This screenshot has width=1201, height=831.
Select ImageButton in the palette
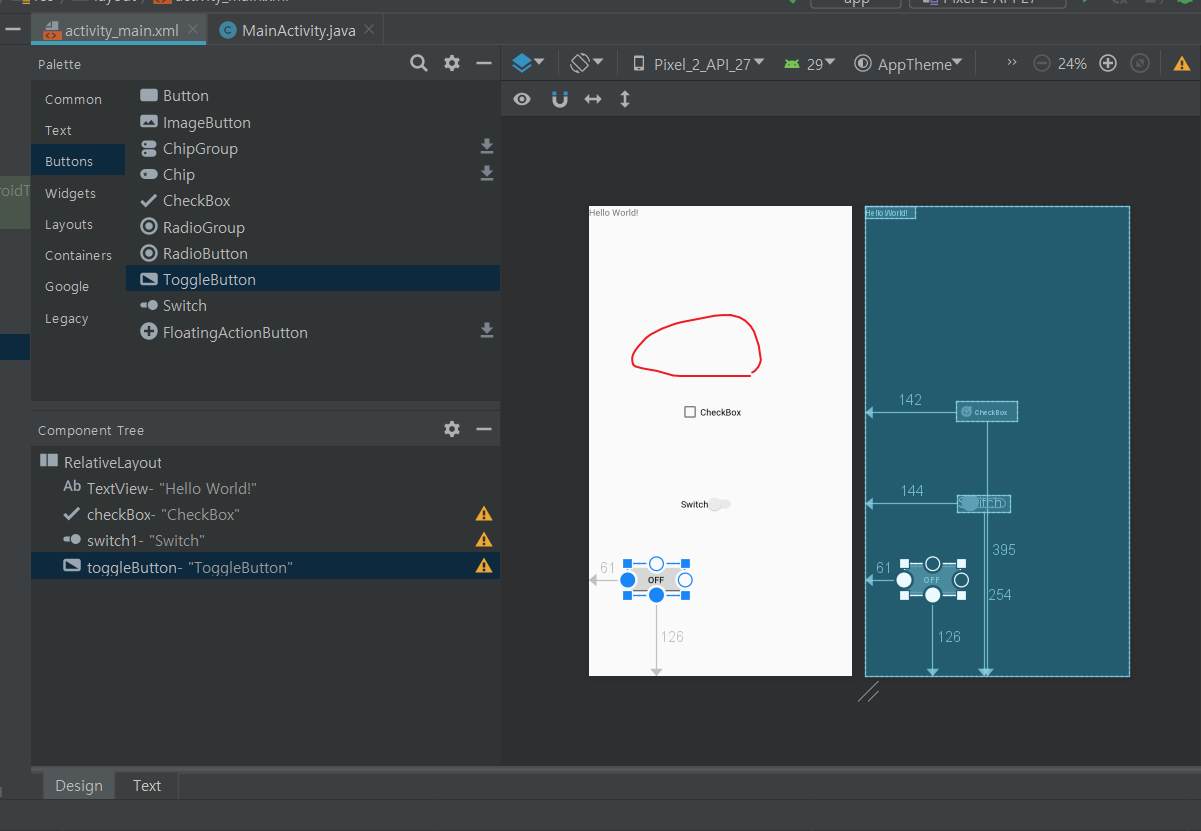[x=313, y=122]
